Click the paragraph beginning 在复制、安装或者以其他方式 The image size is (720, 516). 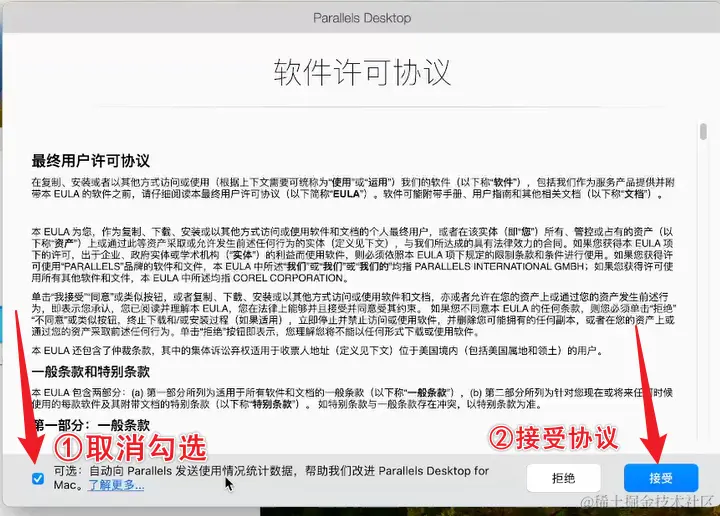(353, 188)
